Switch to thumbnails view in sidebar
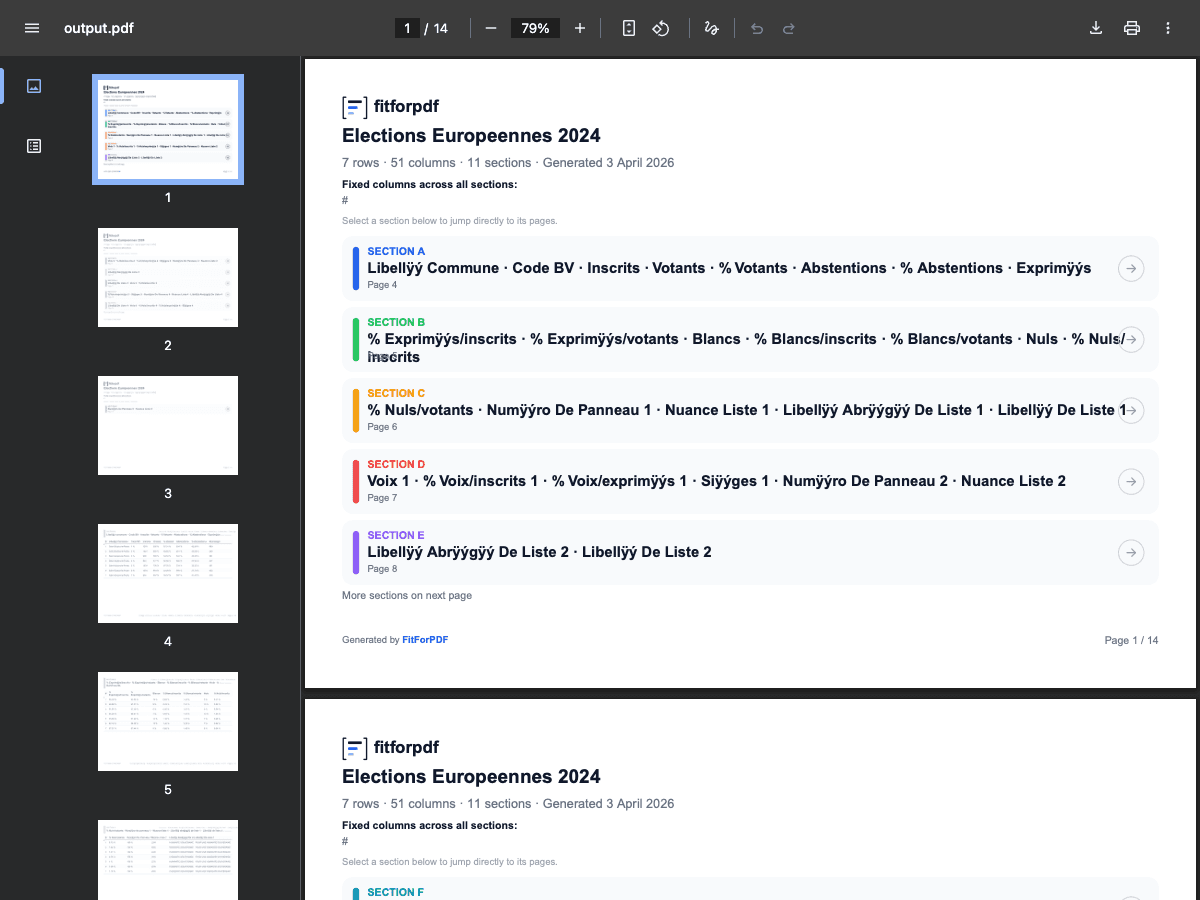This screenshot has height=900, width=1200. (34, 86)
